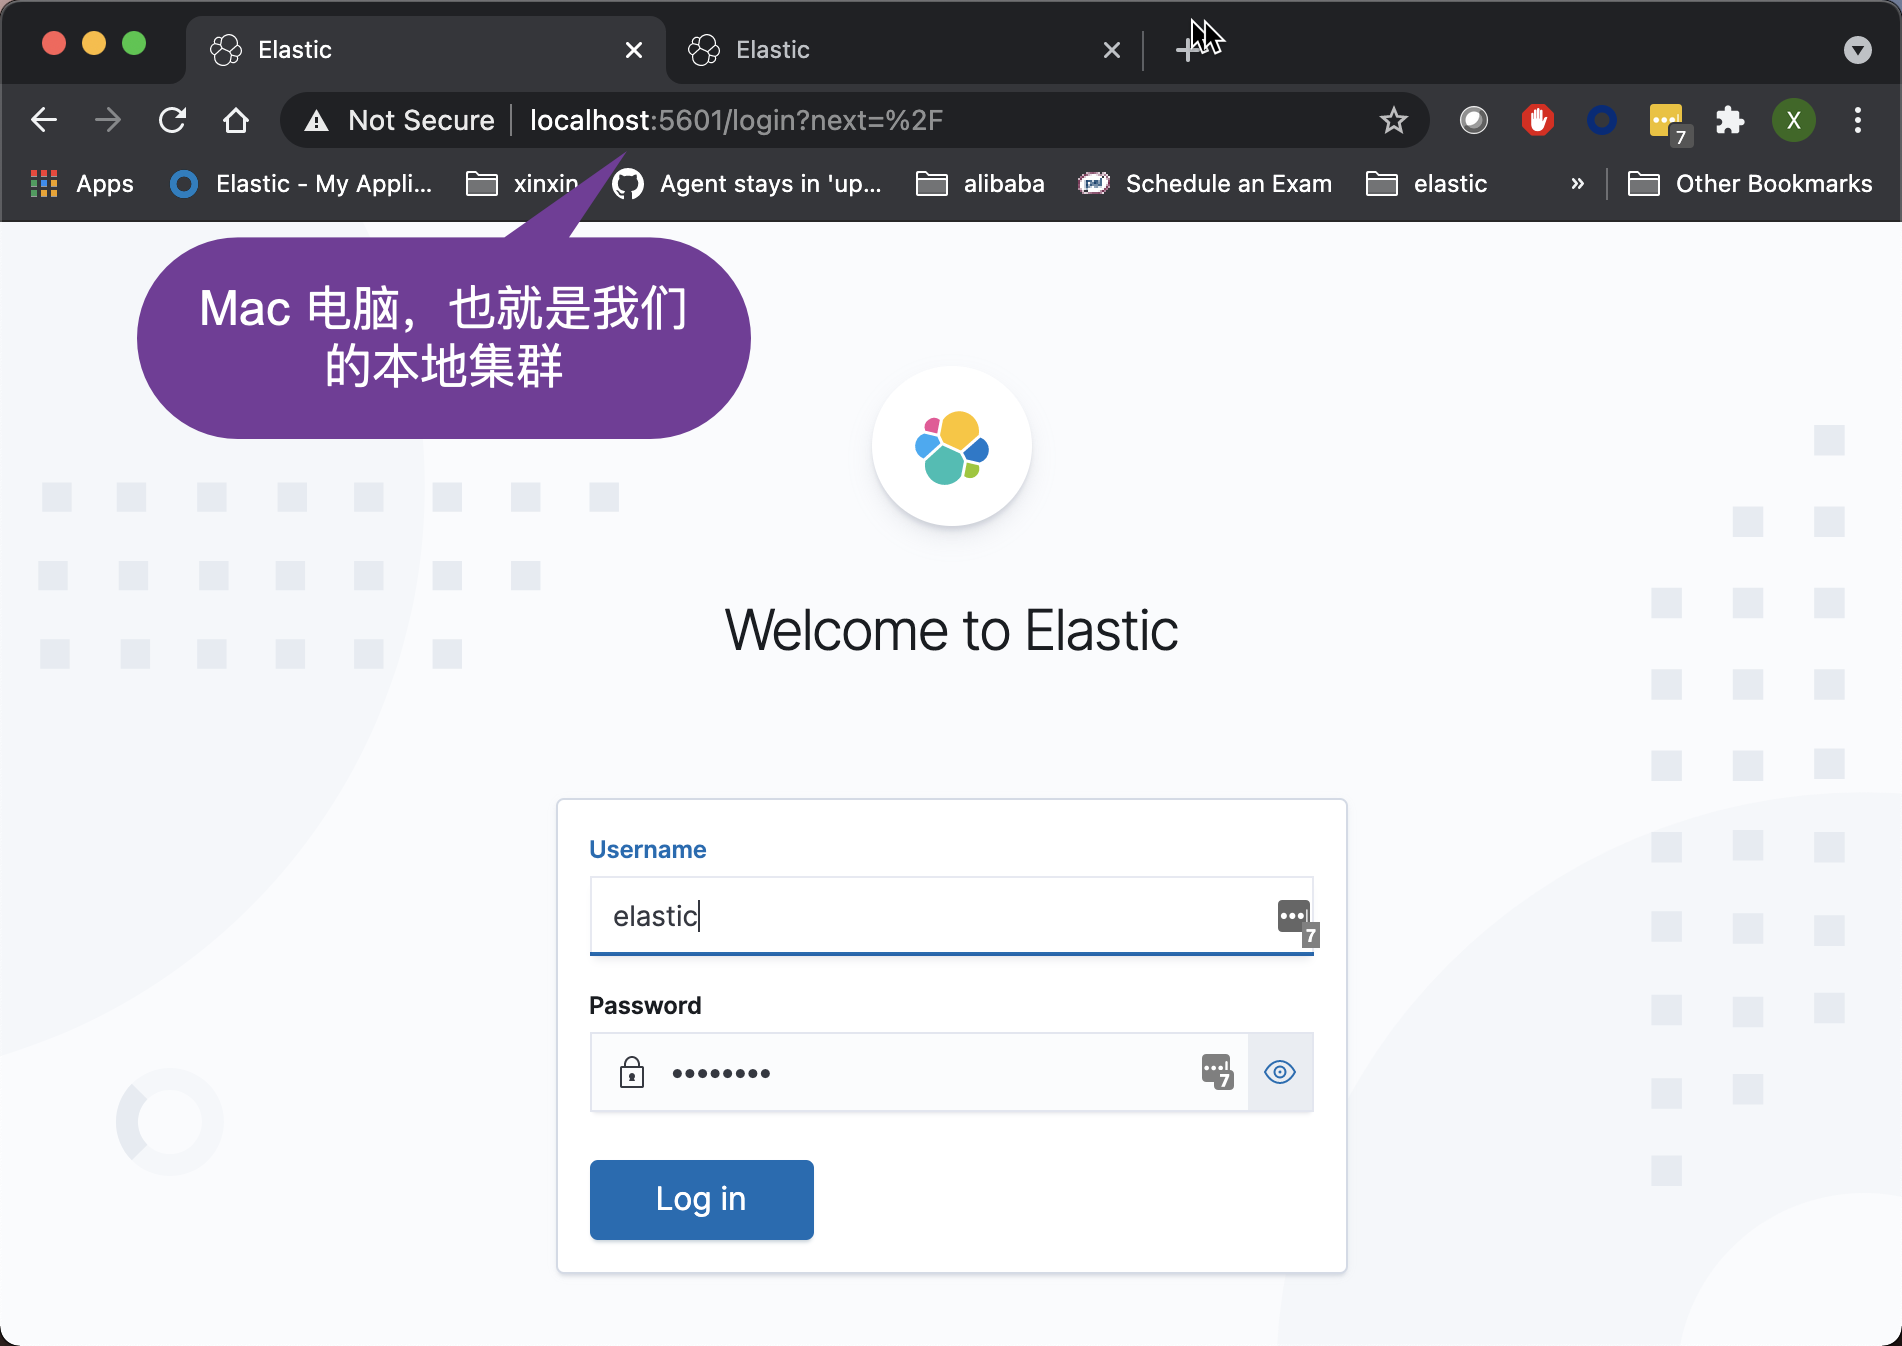1902x1346 pixels.
Task: Show the password with the eye toggle
Action: [x=1280, y=1072]
